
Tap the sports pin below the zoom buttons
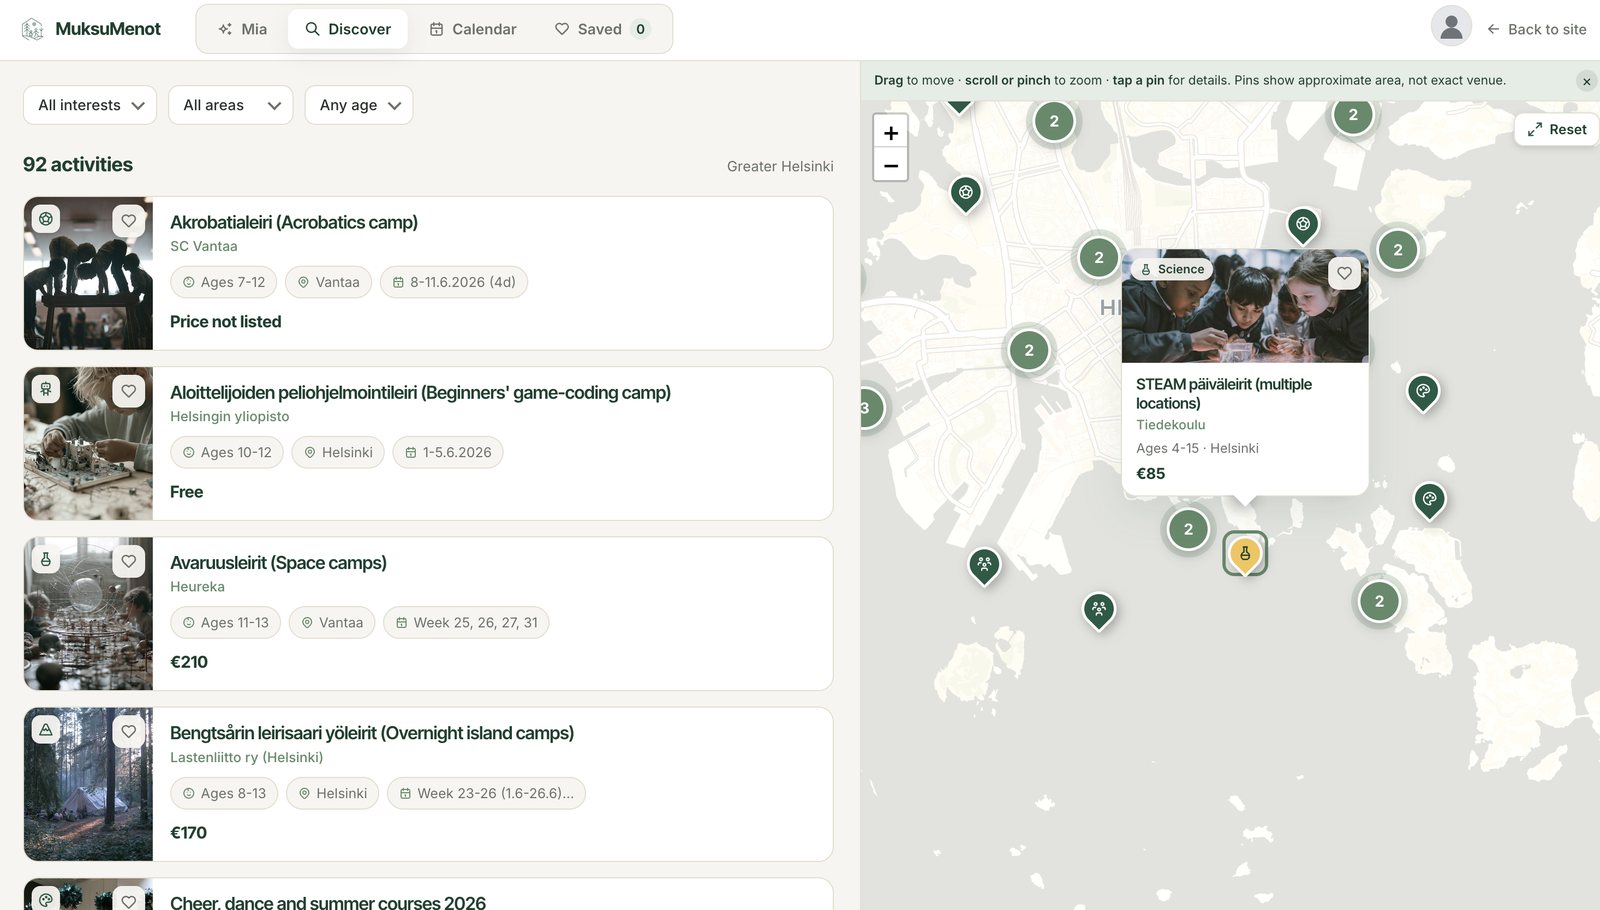click(x=965, y=193)
